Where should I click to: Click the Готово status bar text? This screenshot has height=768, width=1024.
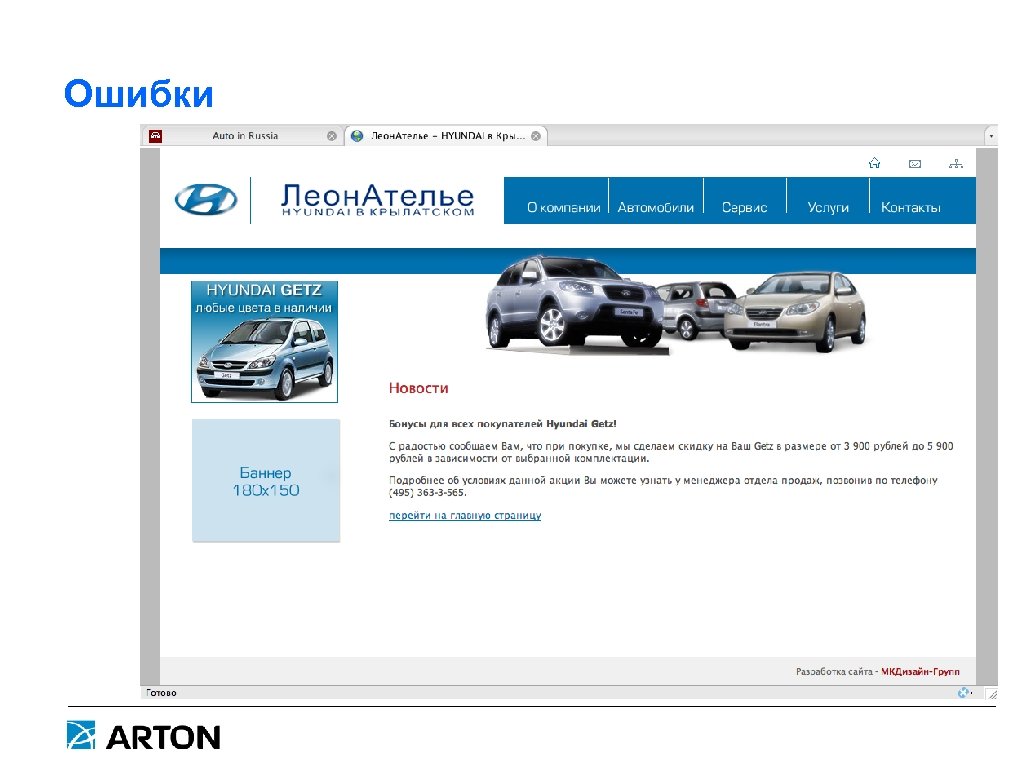161,693
